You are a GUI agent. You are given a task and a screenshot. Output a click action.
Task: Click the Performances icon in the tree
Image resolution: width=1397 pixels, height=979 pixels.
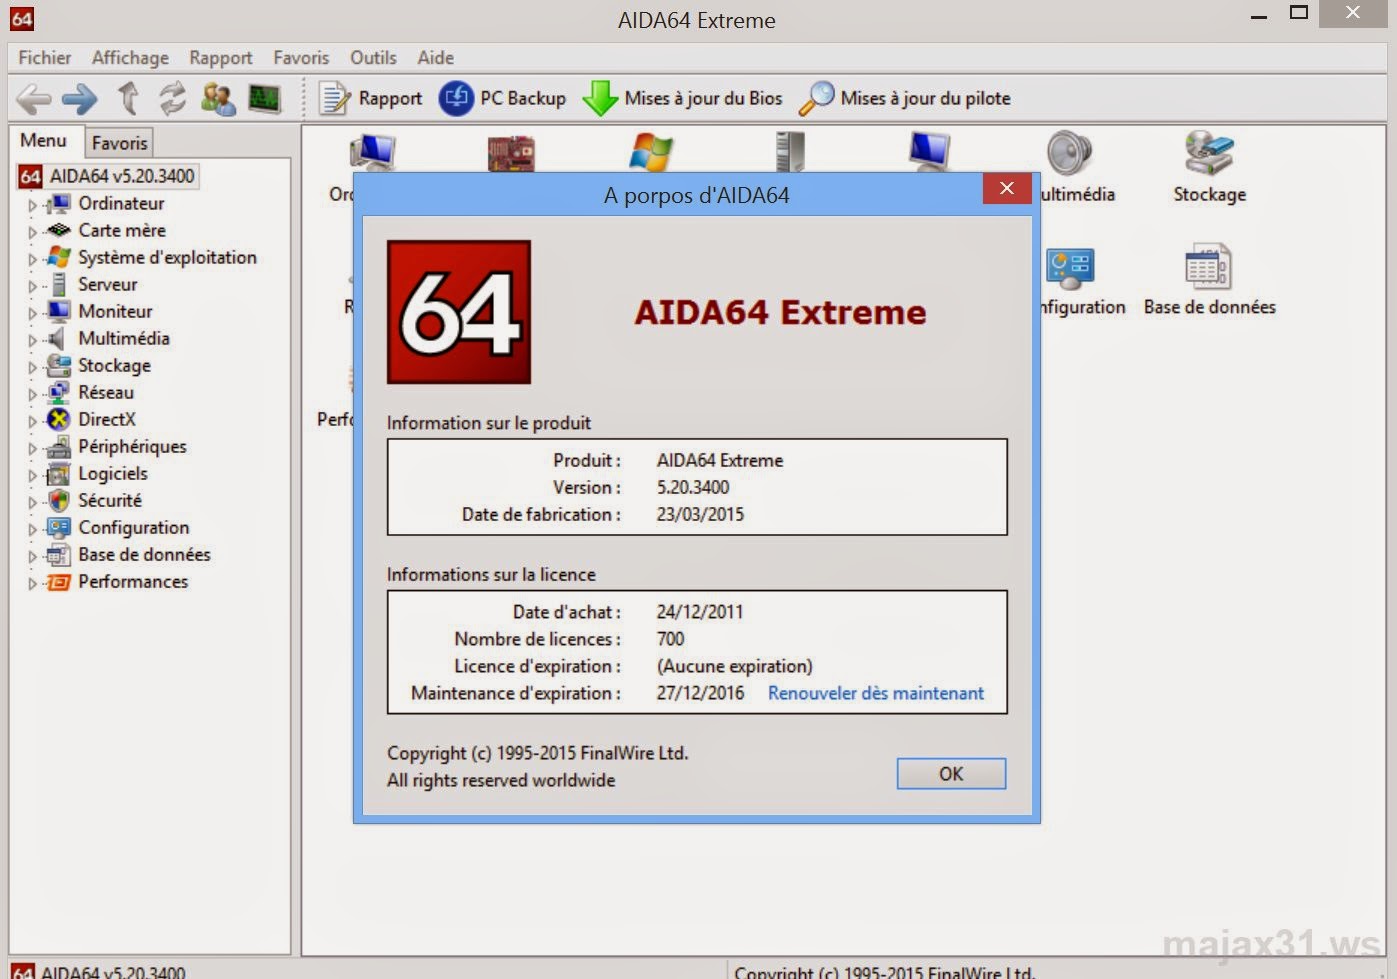(59, 581)
